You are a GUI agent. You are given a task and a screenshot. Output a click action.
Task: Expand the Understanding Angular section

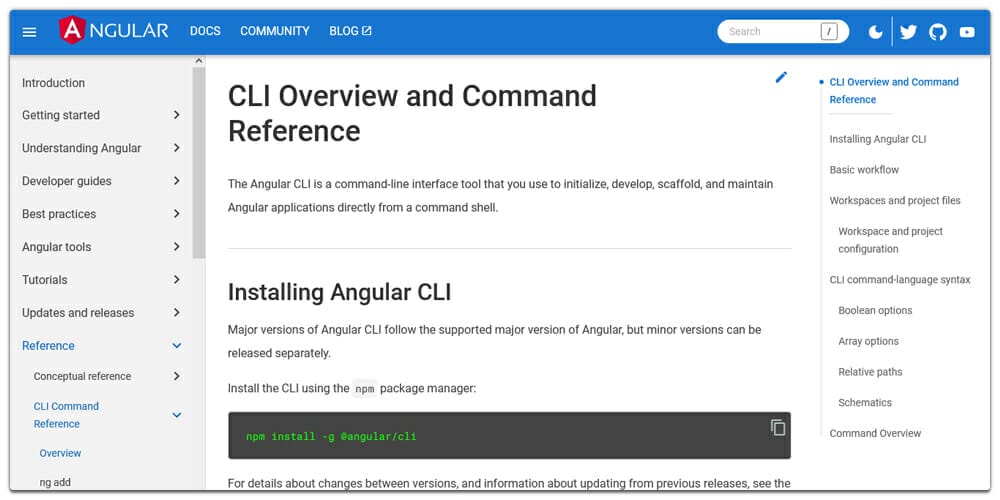tap(102, 148)
